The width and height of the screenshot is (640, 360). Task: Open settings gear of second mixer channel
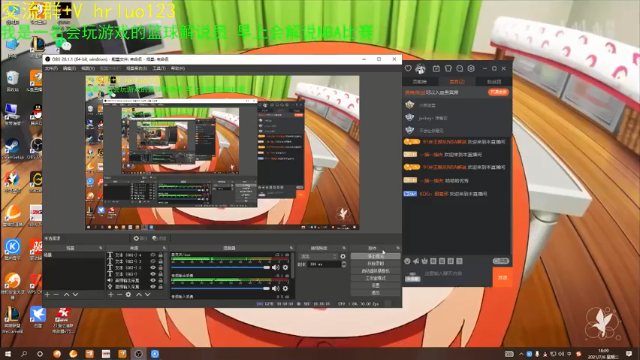[x=285, y=288]
